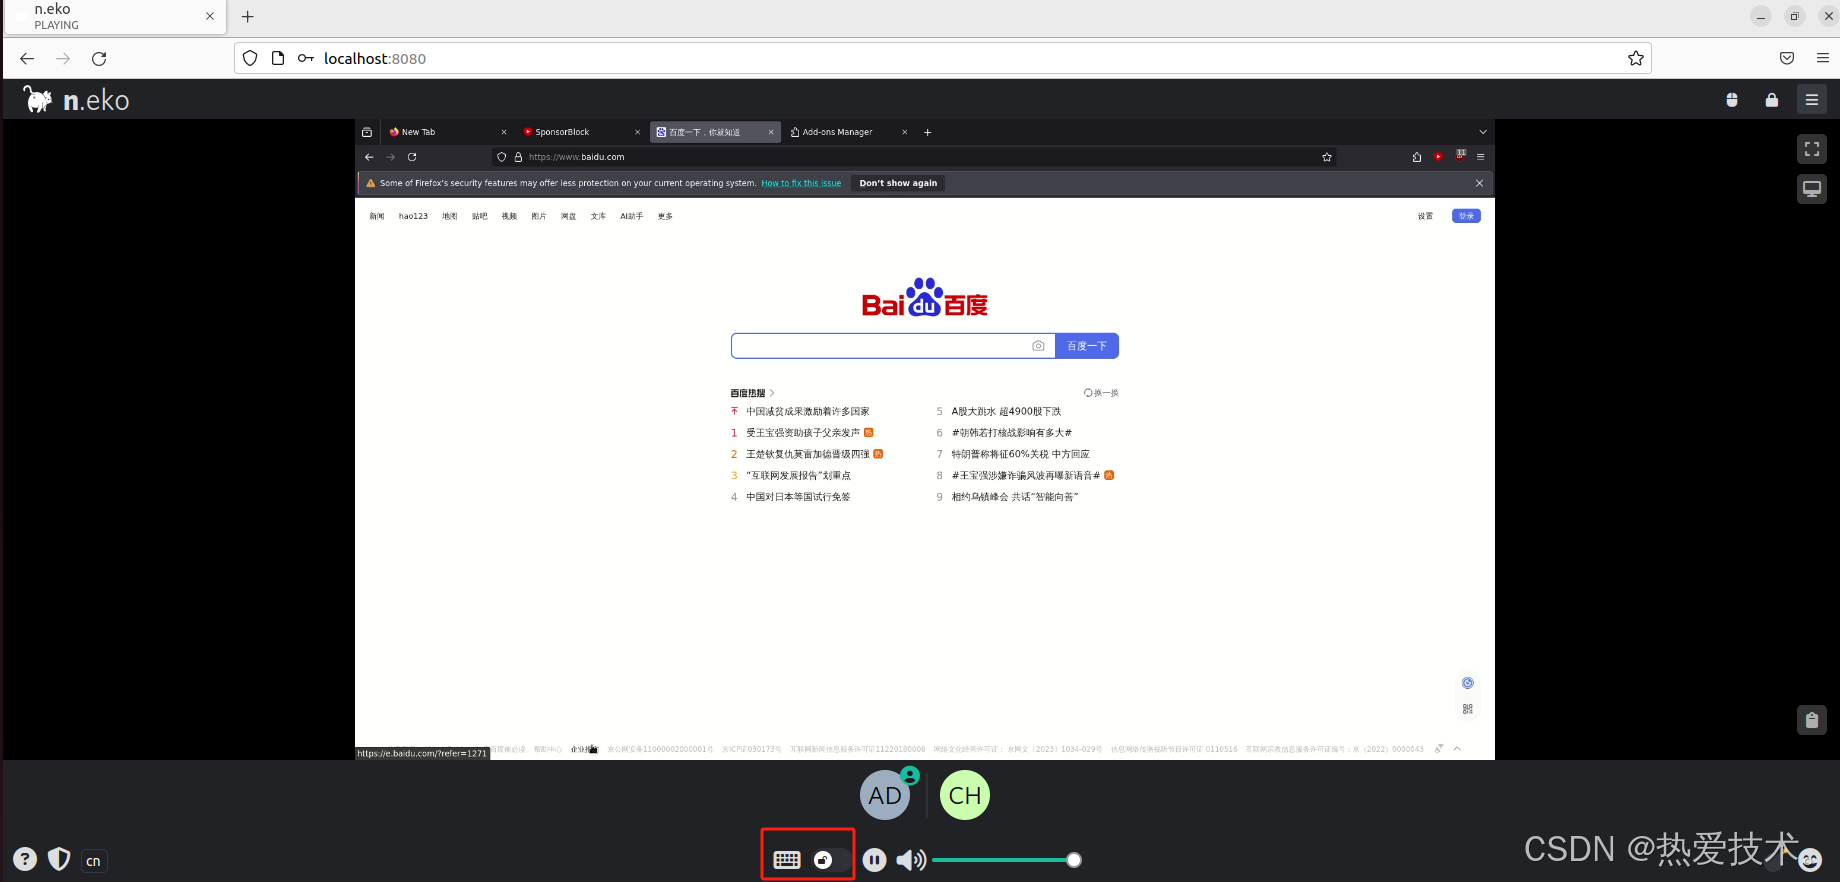Screen dimensions: 1840x882
Task: Open a new tab in remote Firefox
Action: (x=928, y=132)
